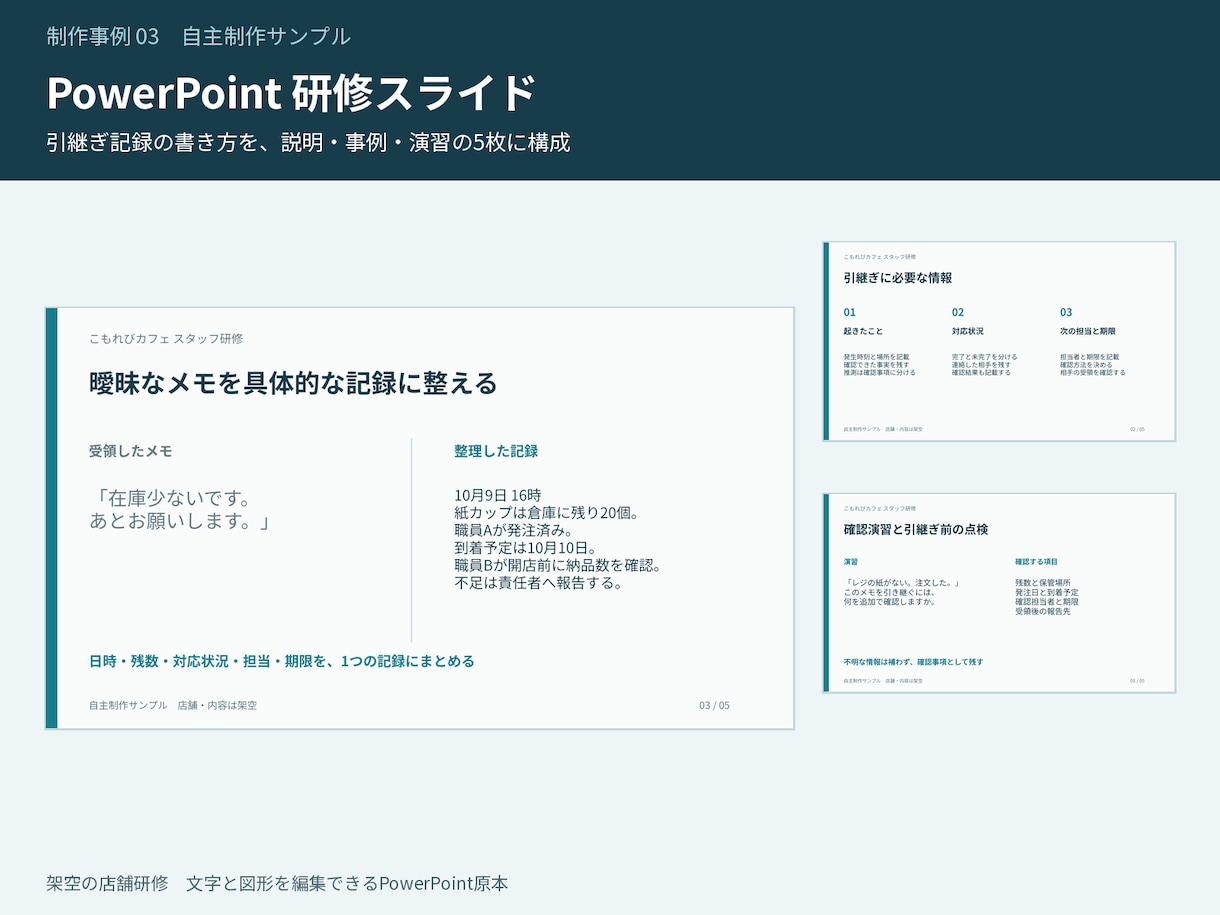Click the '受領したメモ' heading

[x=130, y=451]
